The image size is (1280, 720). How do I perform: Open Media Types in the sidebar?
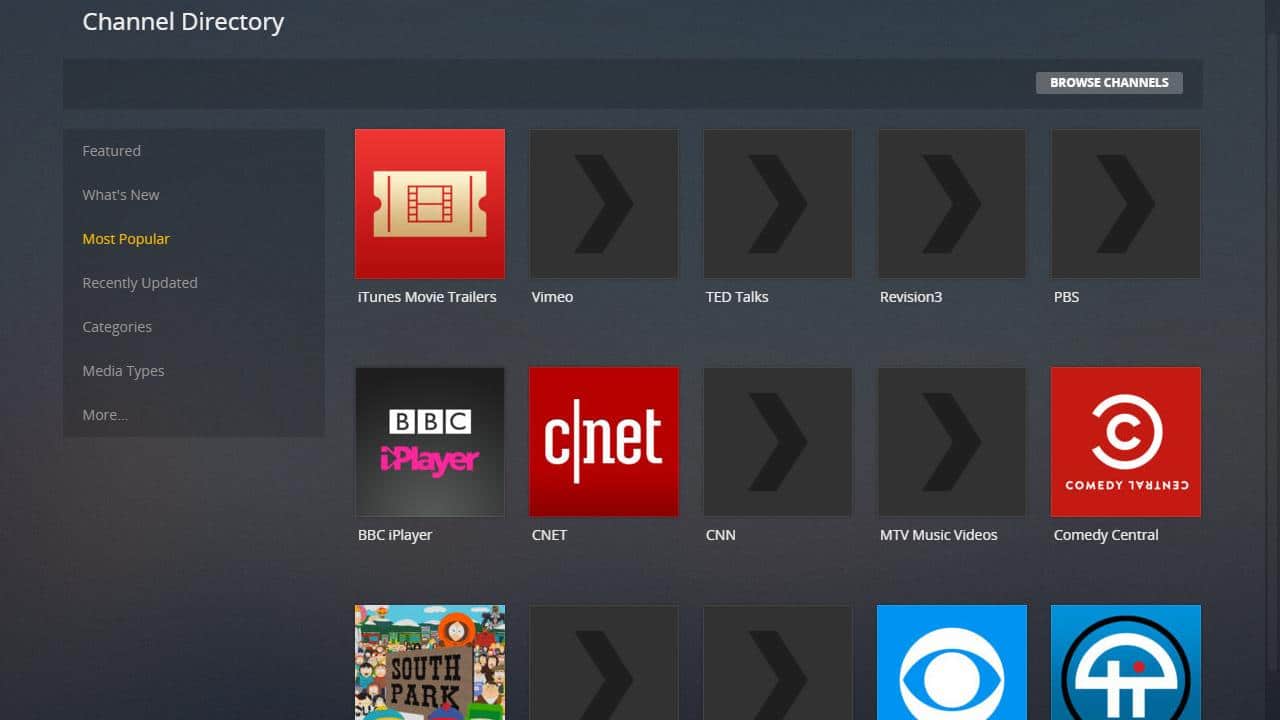click(x=123, y=371)
